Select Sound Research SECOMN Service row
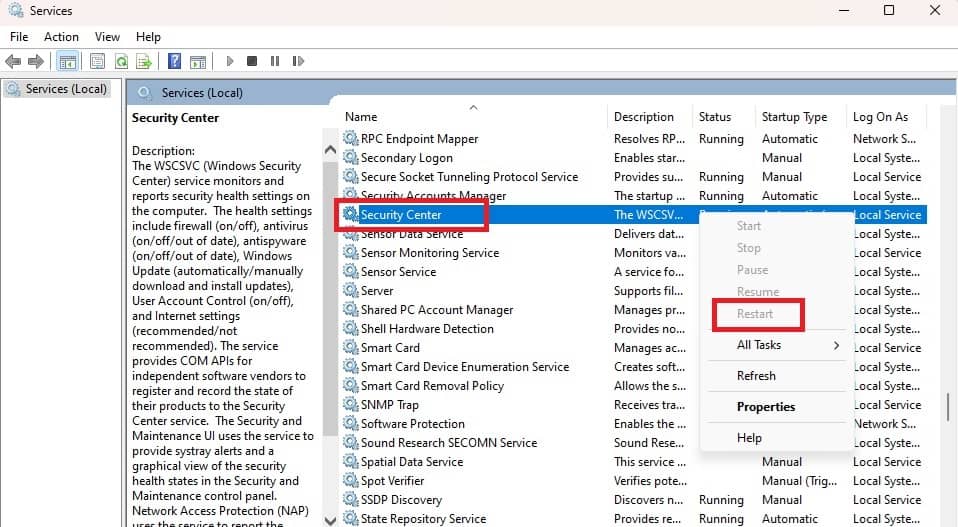The image size is (958, 527). point(633,442)
